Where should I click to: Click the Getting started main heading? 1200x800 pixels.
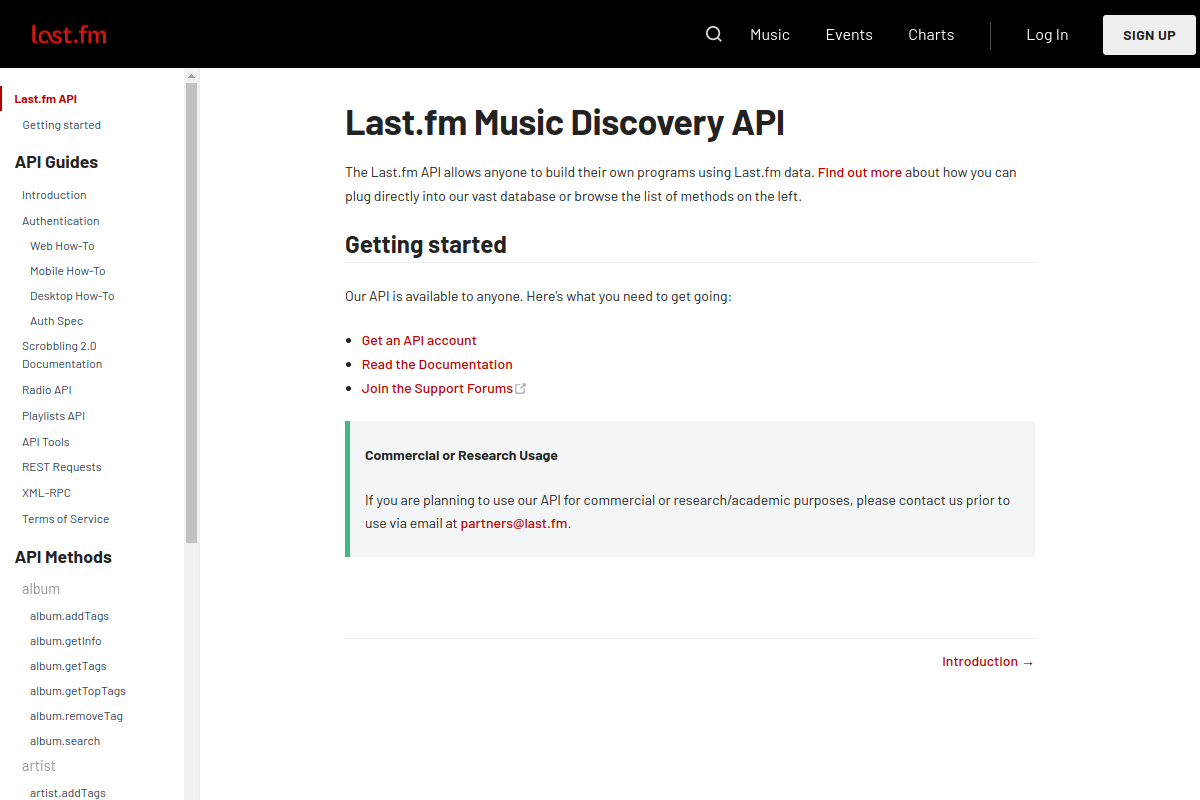[x=426, y=244]
